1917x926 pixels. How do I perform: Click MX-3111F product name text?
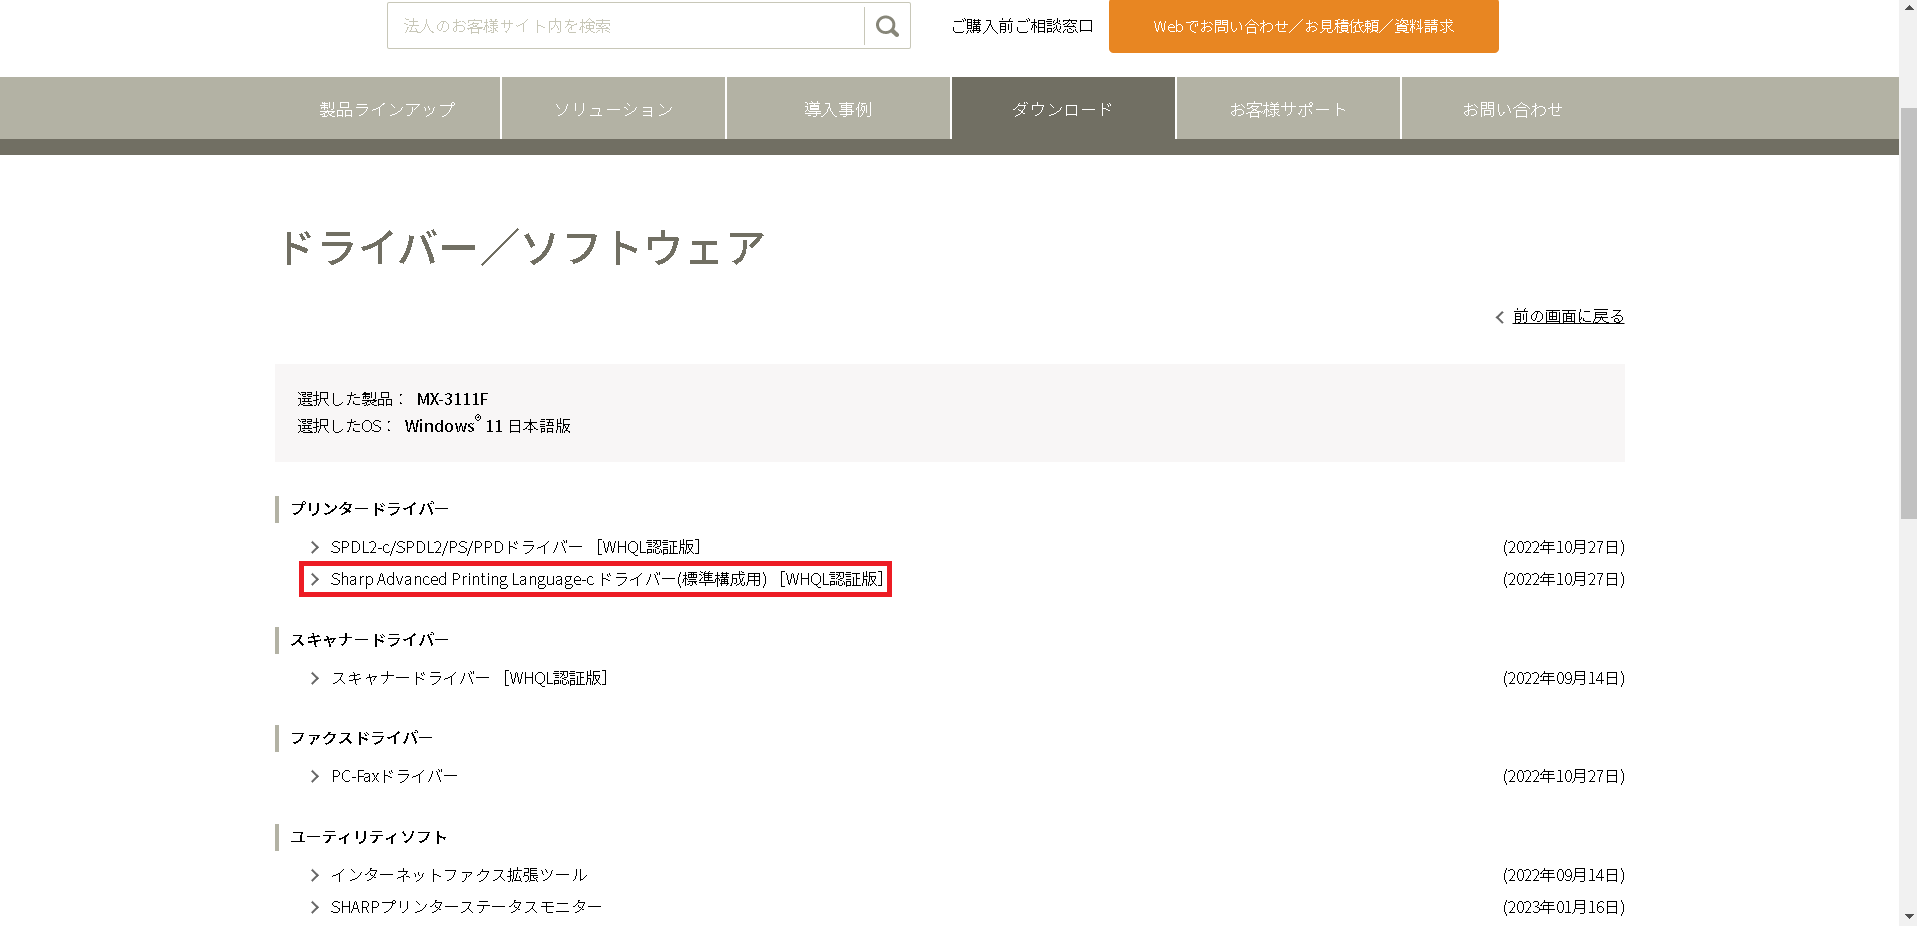pyautogui.click(x=452, y=399)
